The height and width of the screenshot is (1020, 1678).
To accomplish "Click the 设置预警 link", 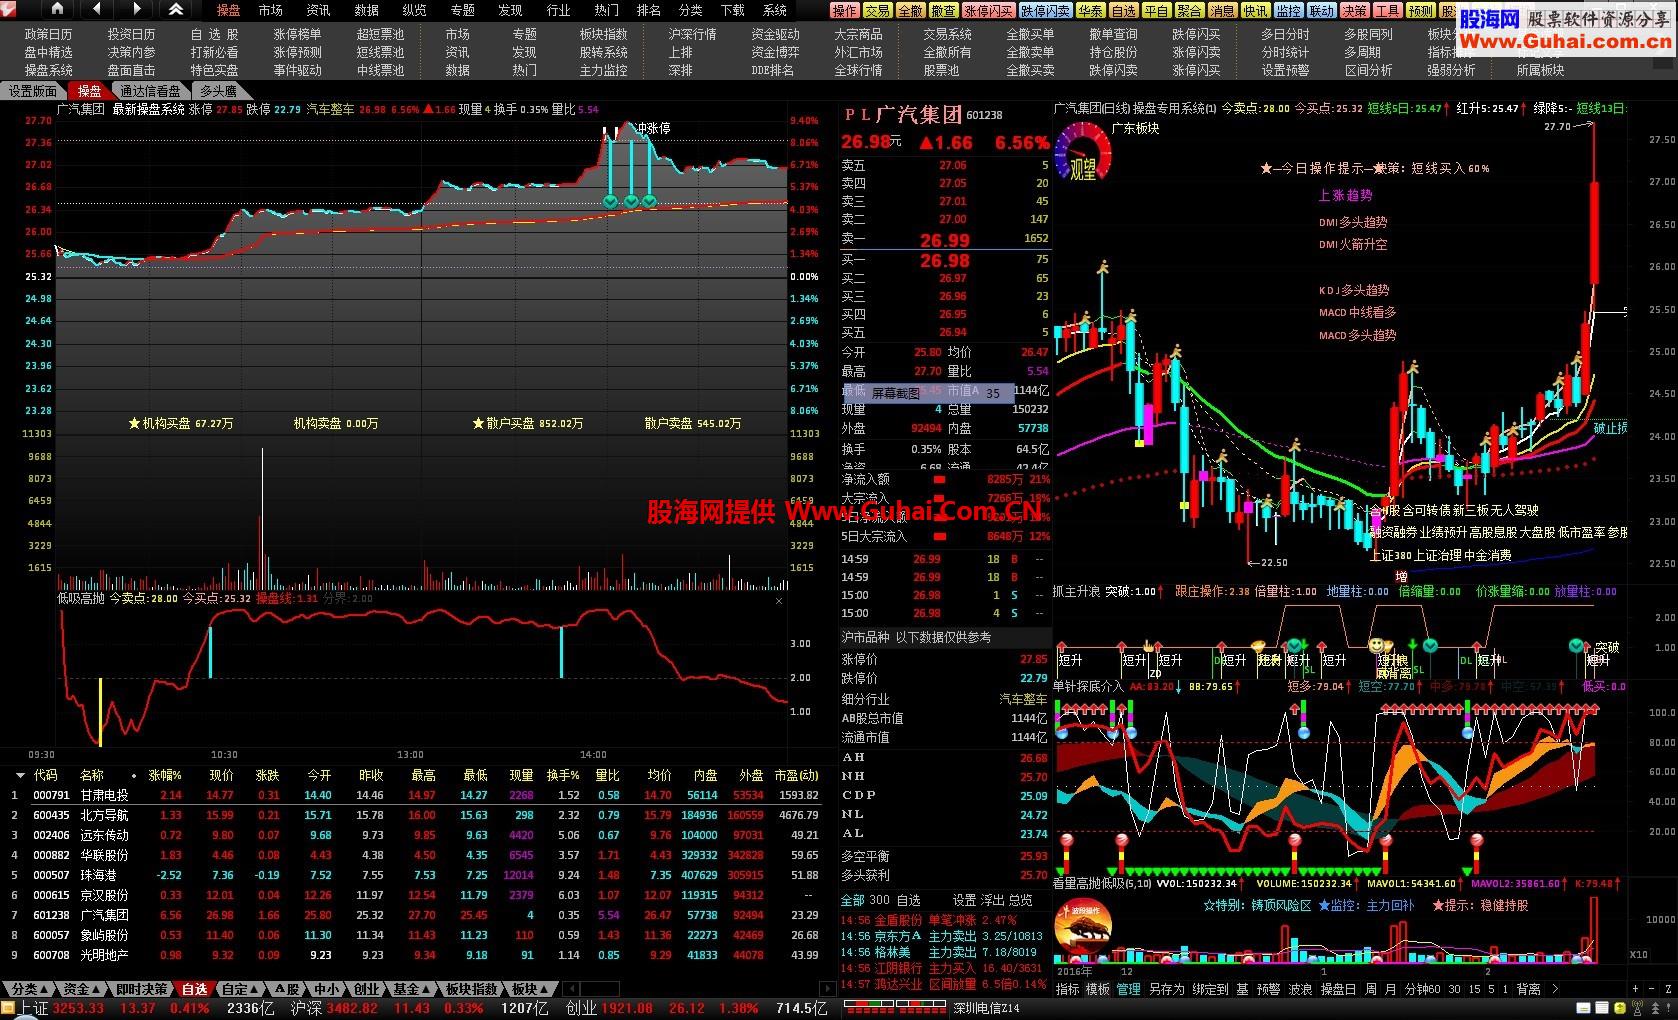I will pos(1285,70).
